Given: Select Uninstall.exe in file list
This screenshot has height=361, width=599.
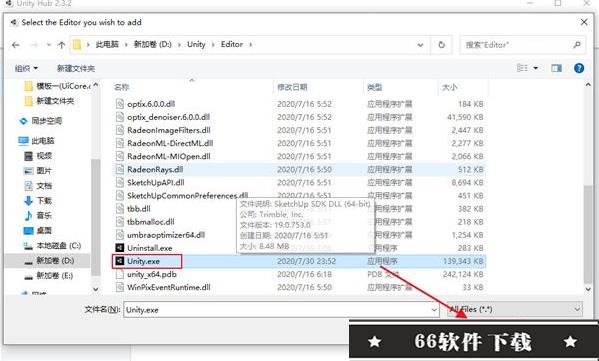Looking at the screenshot, I should pos(150,248).
